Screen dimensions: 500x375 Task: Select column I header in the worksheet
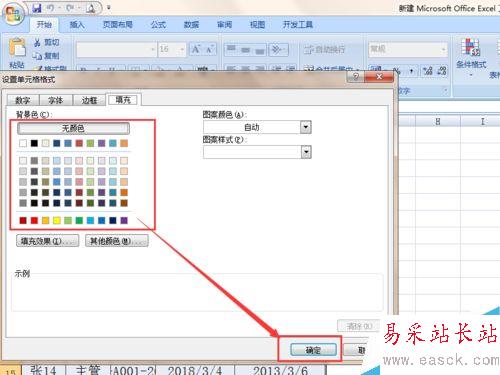click(x=482, y=121)
